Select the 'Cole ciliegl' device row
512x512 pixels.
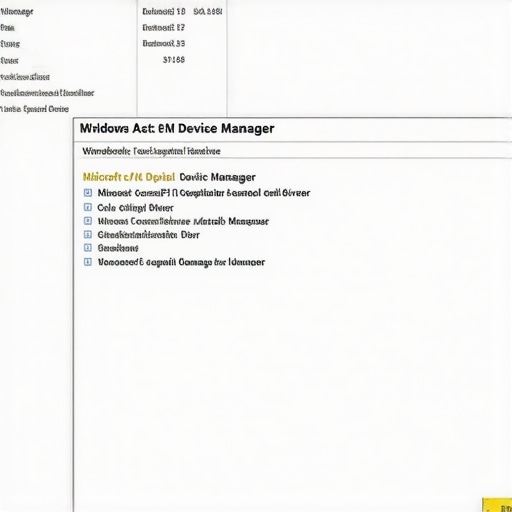pyautogui.click(x=135, y=208)
